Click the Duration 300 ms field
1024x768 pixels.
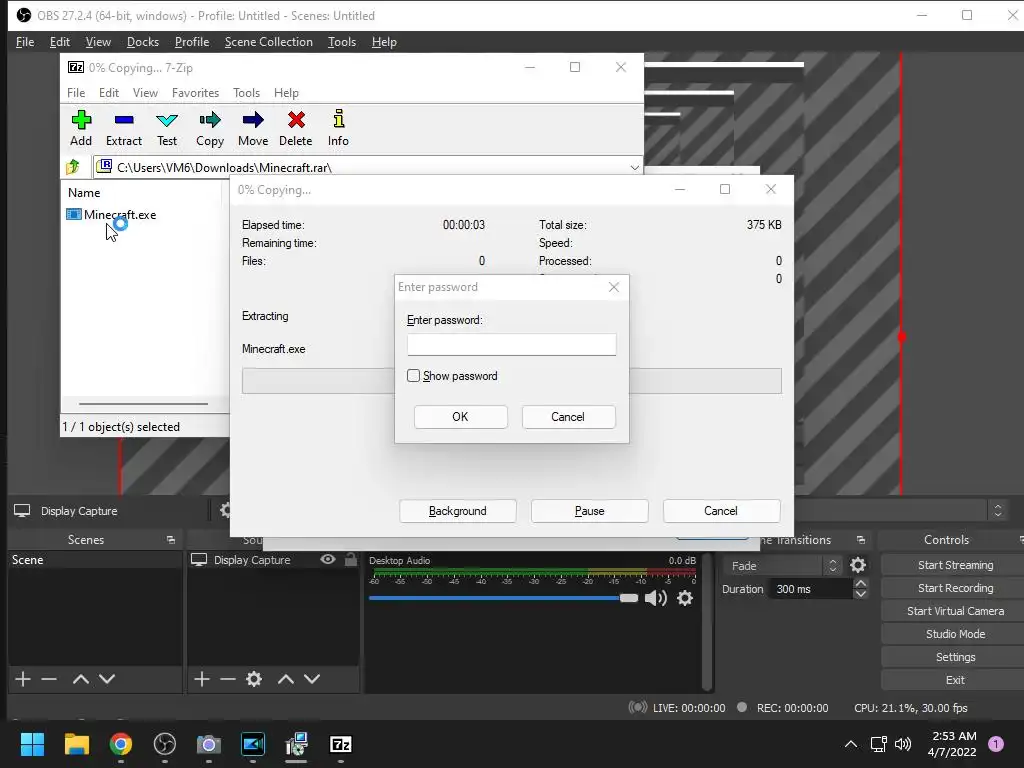click(x=812, y=588)
